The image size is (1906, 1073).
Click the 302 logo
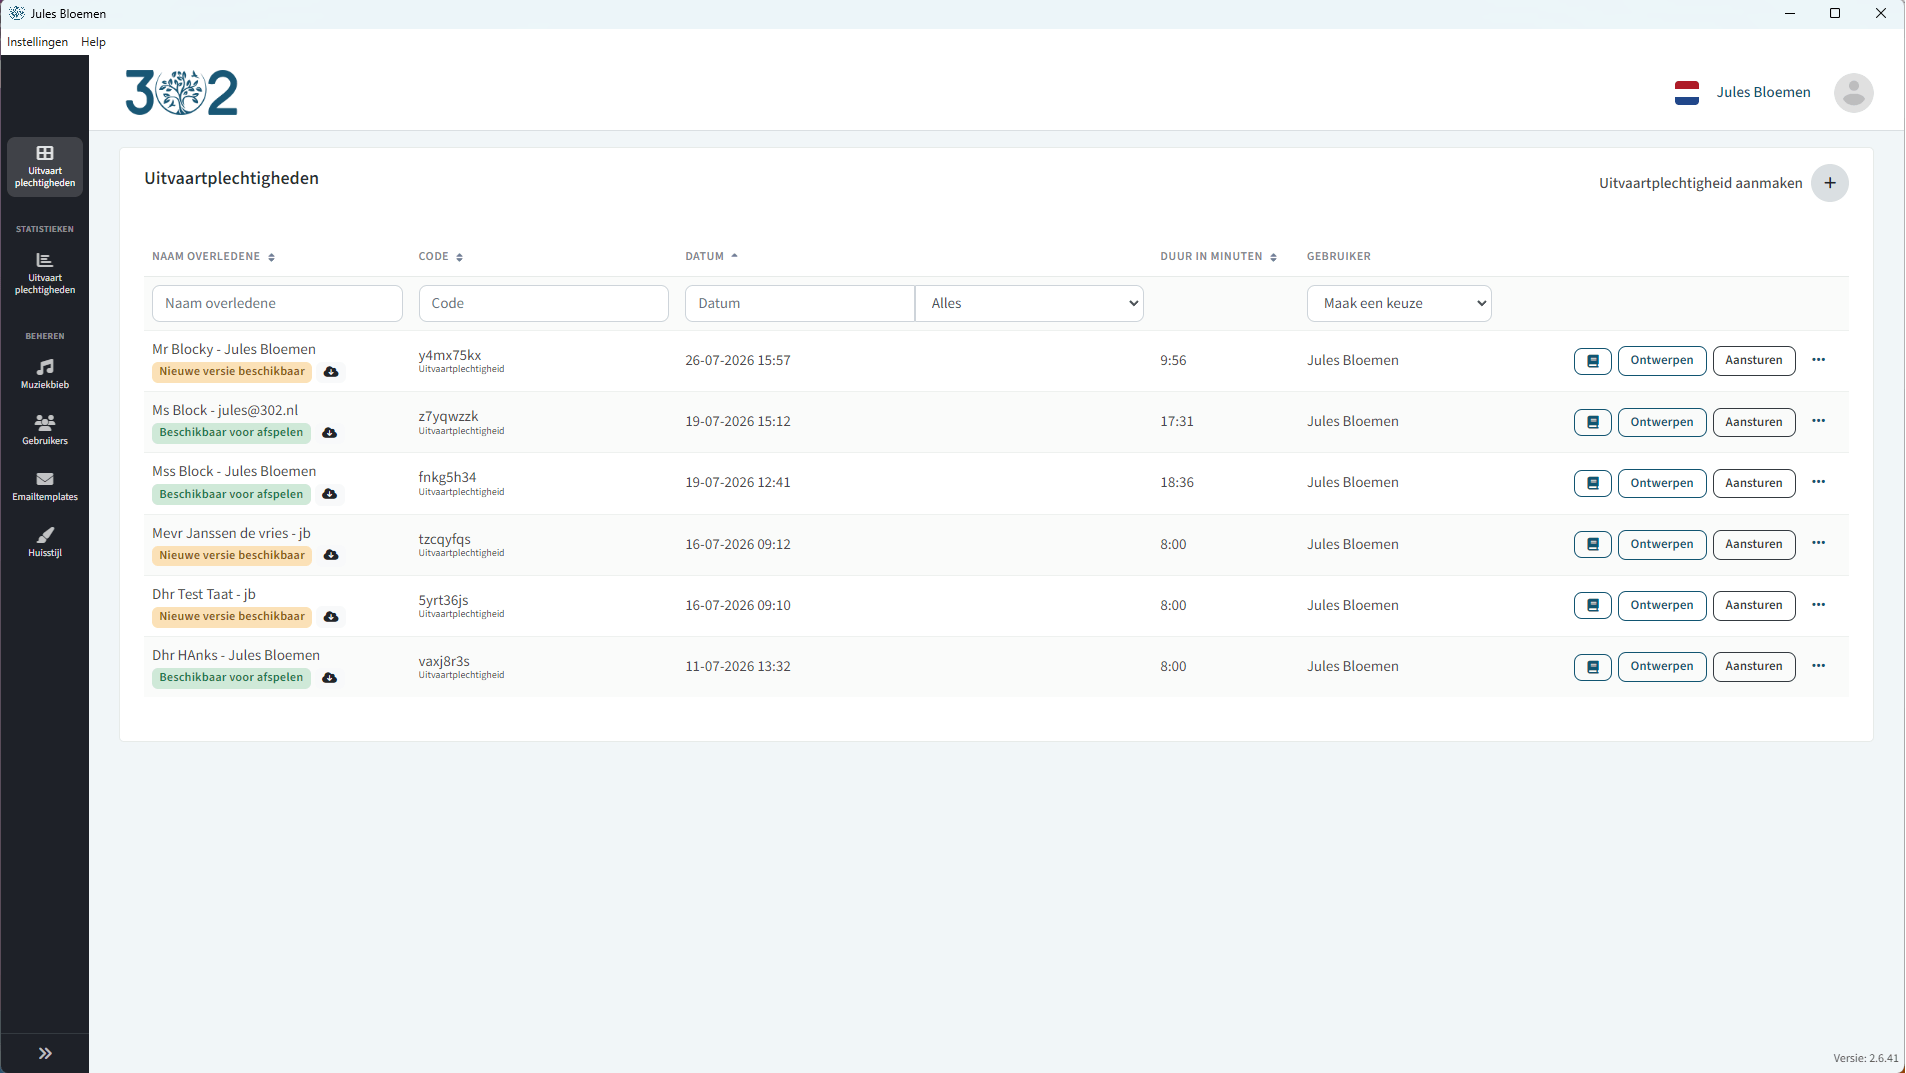point(181,93)
